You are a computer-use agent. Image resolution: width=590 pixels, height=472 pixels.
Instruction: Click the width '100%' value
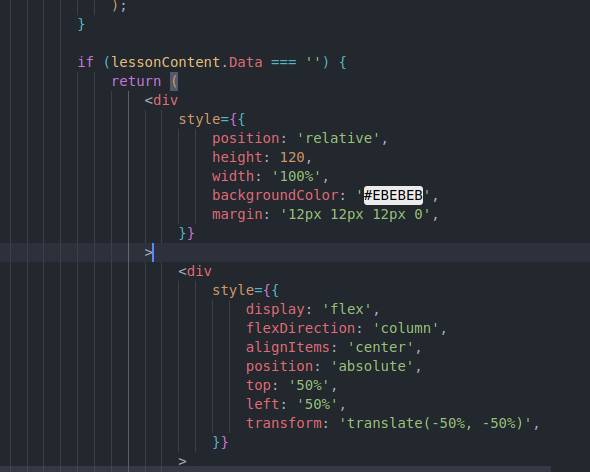coord(296,176)
